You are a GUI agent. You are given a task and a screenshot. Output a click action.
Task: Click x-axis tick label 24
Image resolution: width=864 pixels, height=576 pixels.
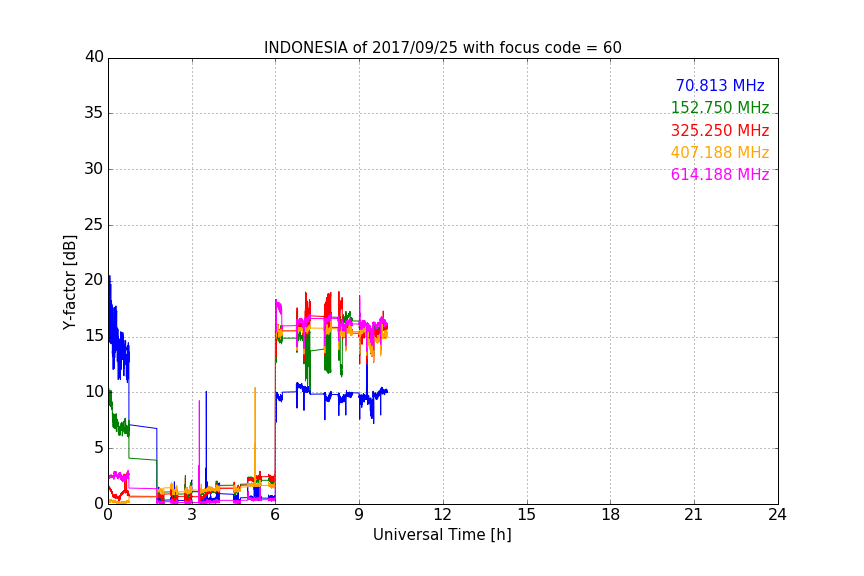[x=777, y=515]
